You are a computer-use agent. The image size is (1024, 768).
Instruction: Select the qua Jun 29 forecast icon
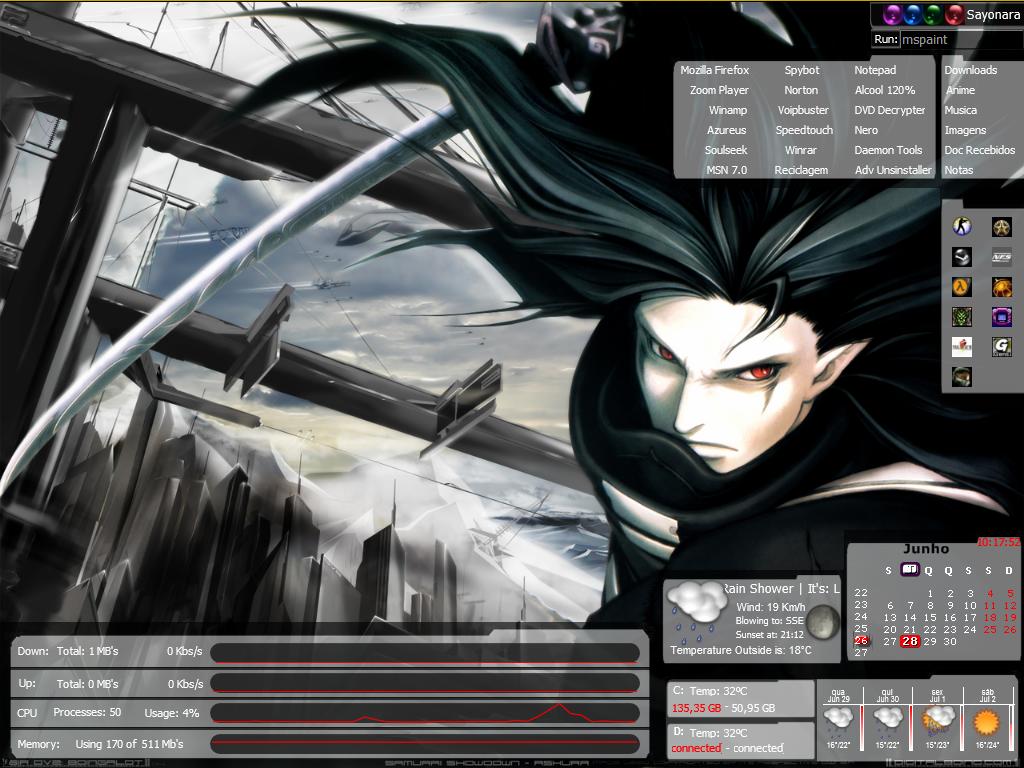tap(839, 721)
